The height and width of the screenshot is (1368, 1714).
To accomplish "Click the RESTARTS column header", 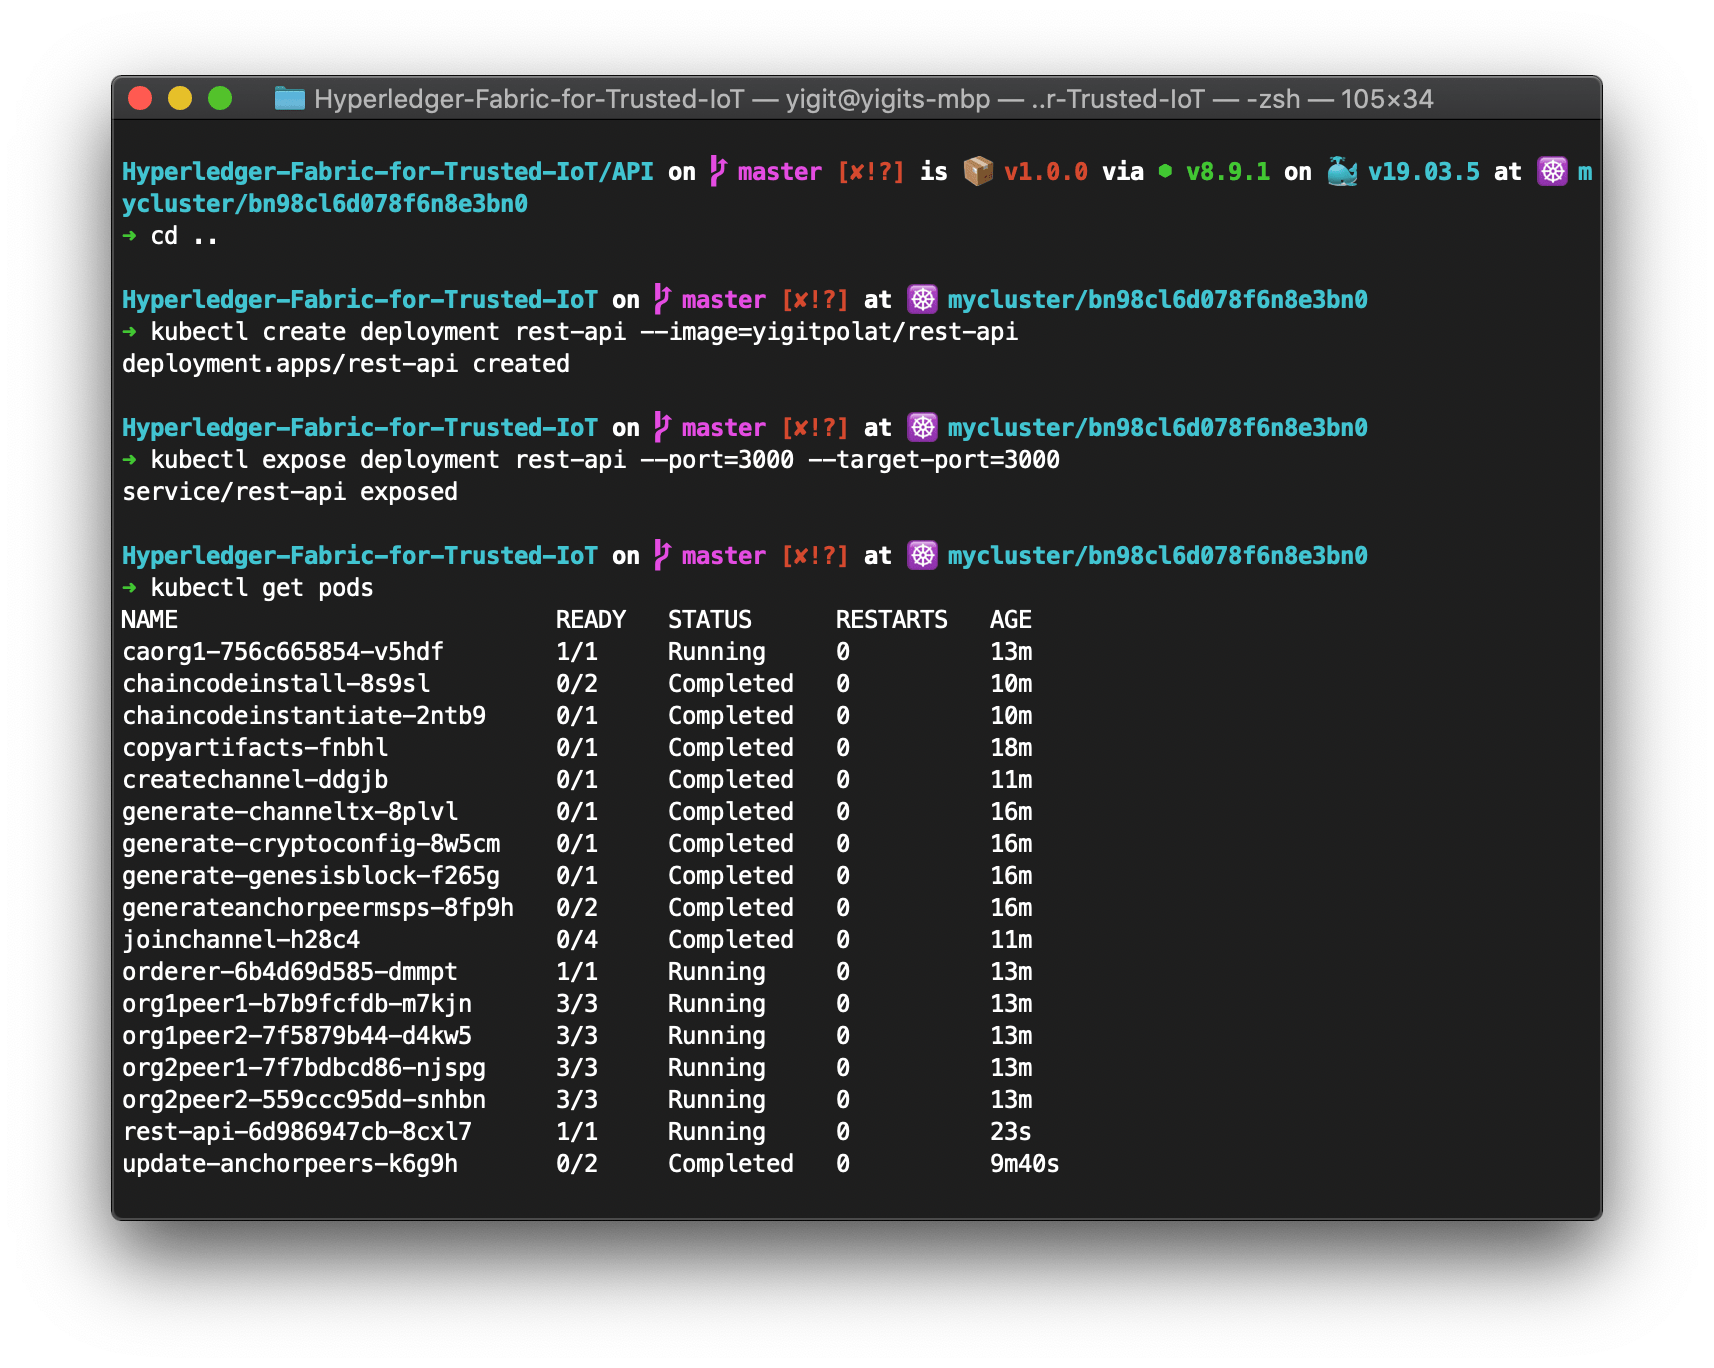I will click(x=892, y=620).
